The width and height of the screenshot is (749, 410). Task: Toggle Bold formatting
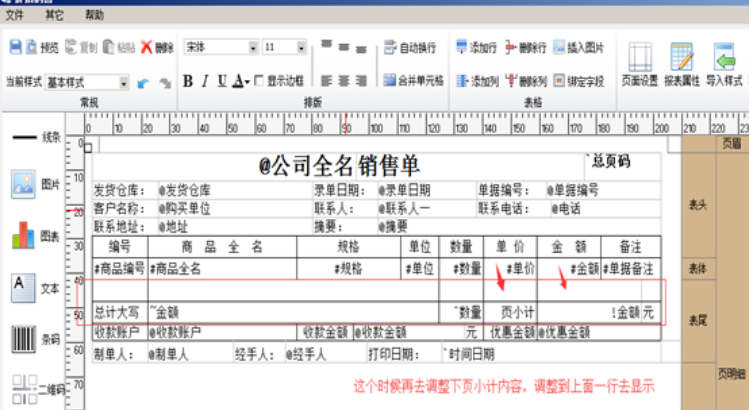187,81
